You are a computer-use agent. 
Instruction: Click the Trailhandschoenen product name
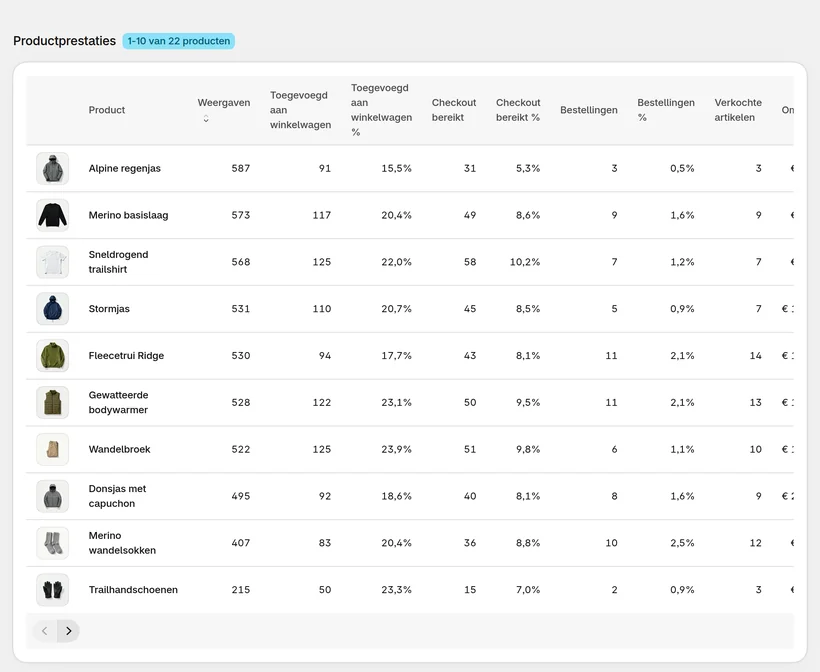click(133, 589)
